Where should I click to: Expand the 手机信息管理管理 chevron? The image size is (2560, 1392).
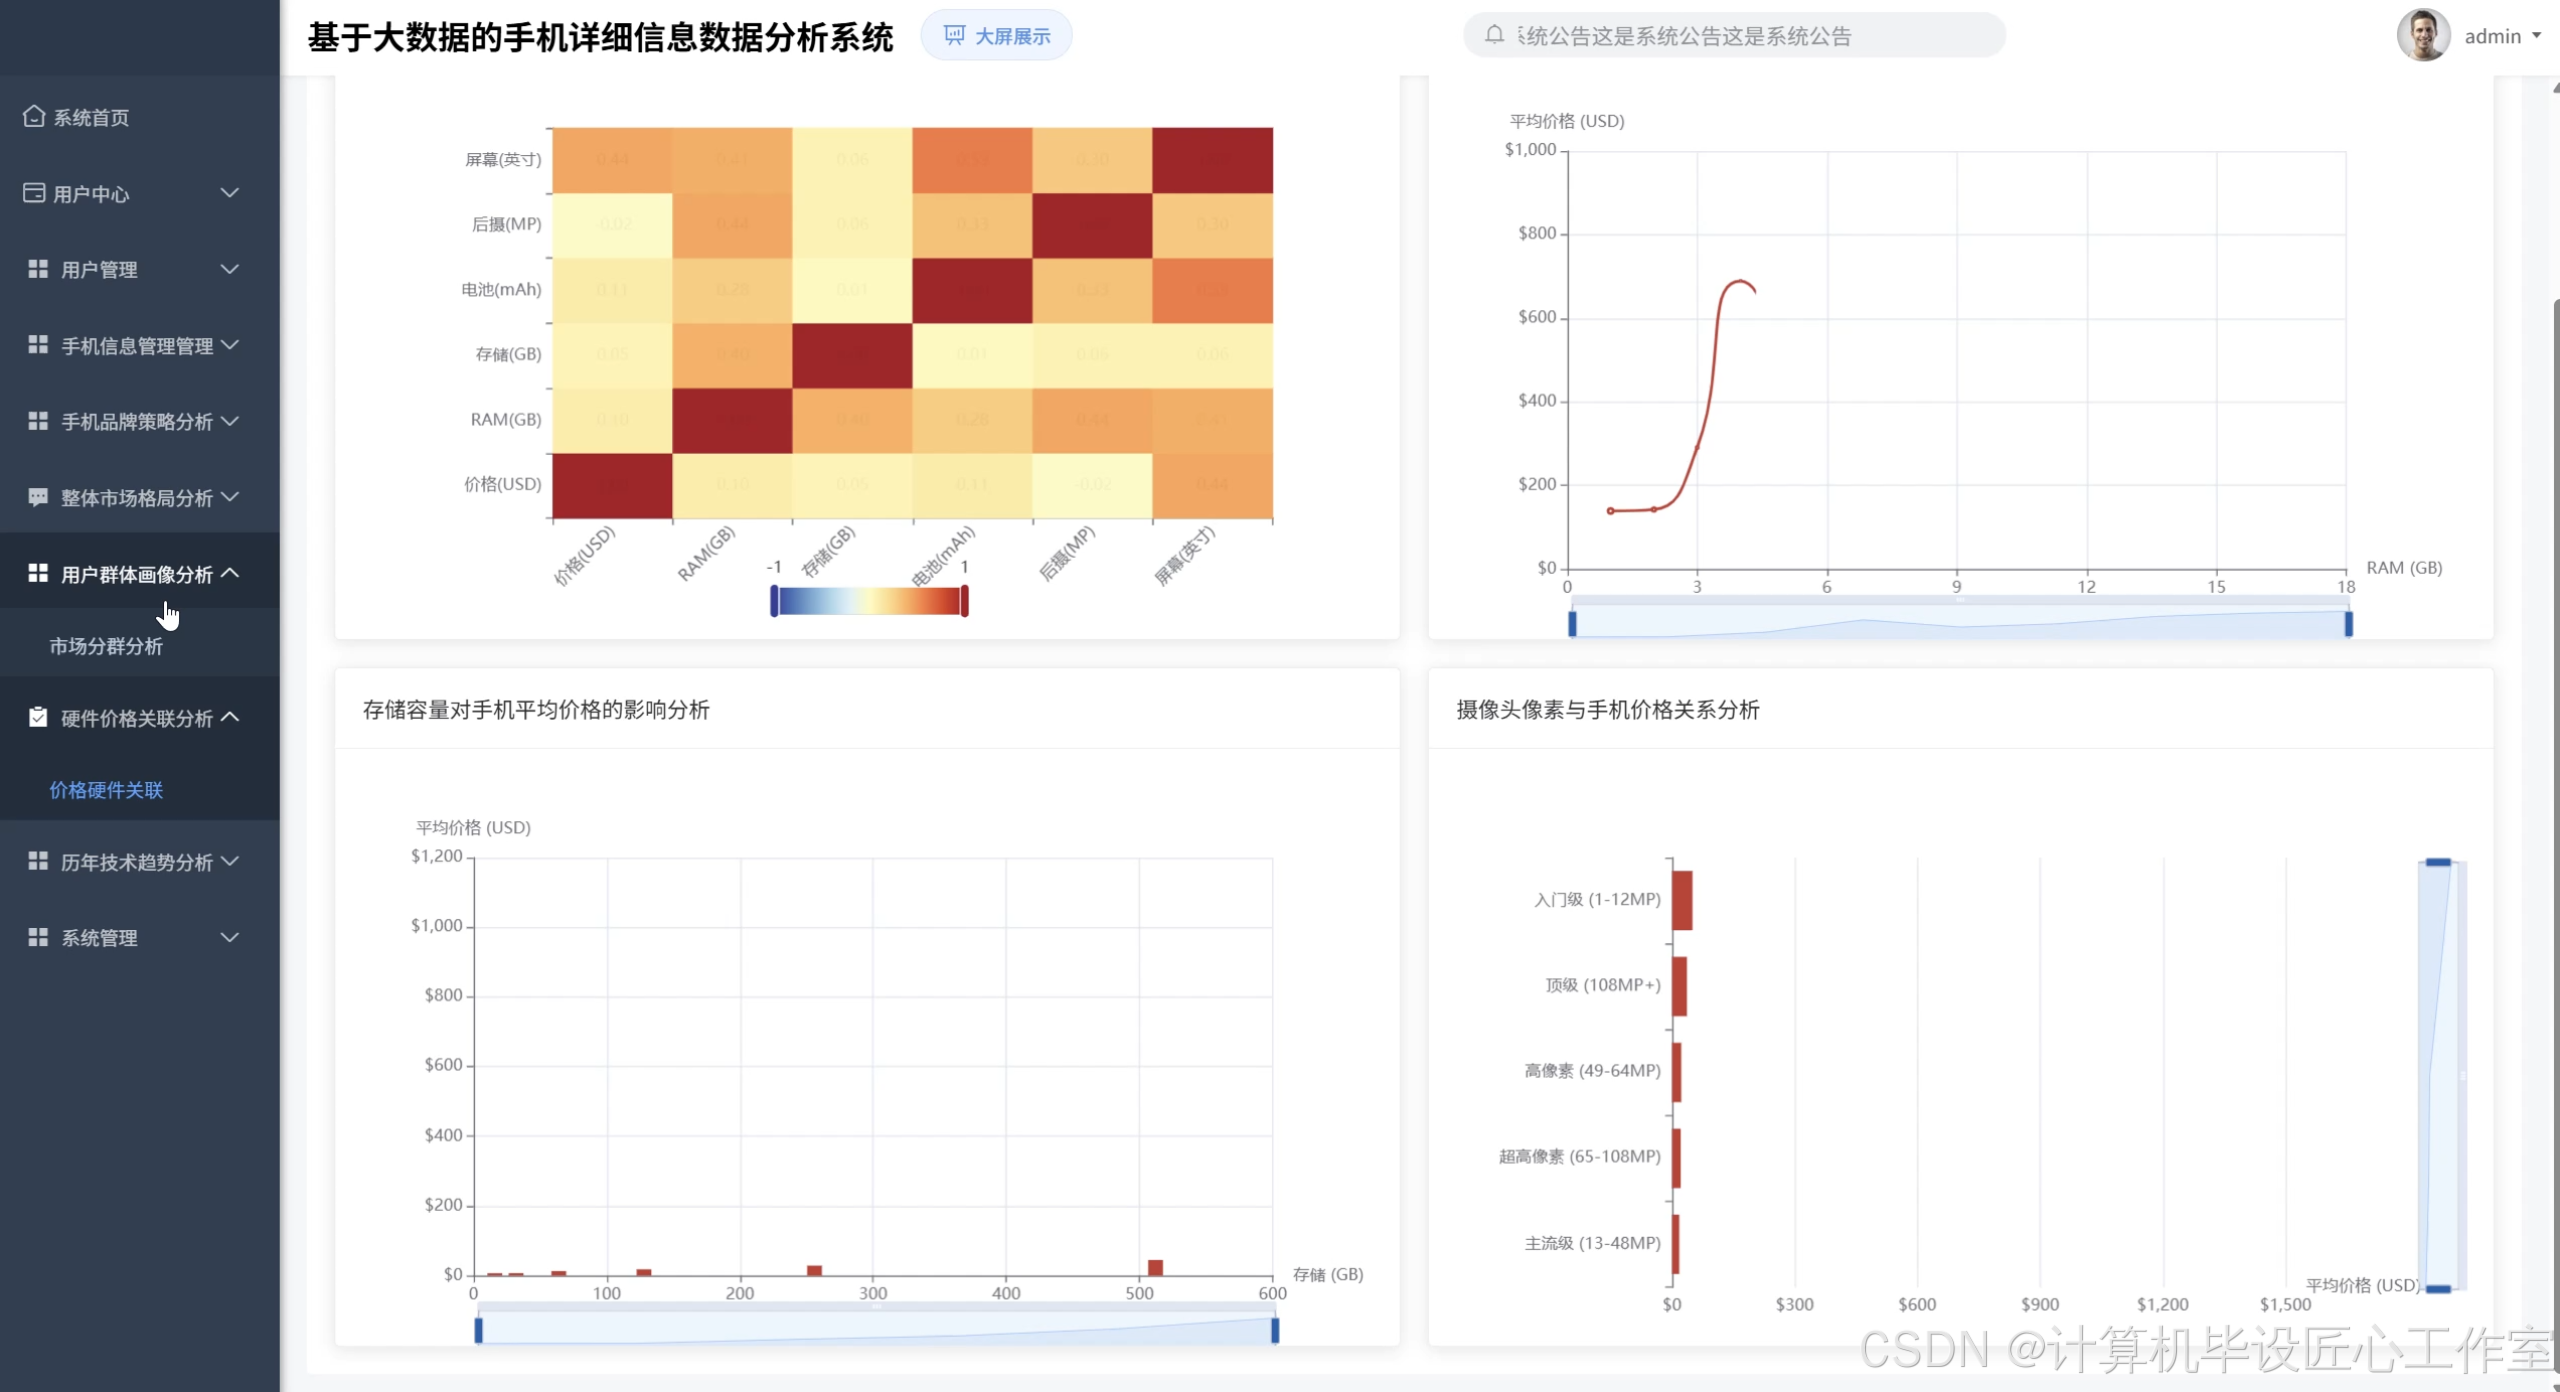point(230,345)
